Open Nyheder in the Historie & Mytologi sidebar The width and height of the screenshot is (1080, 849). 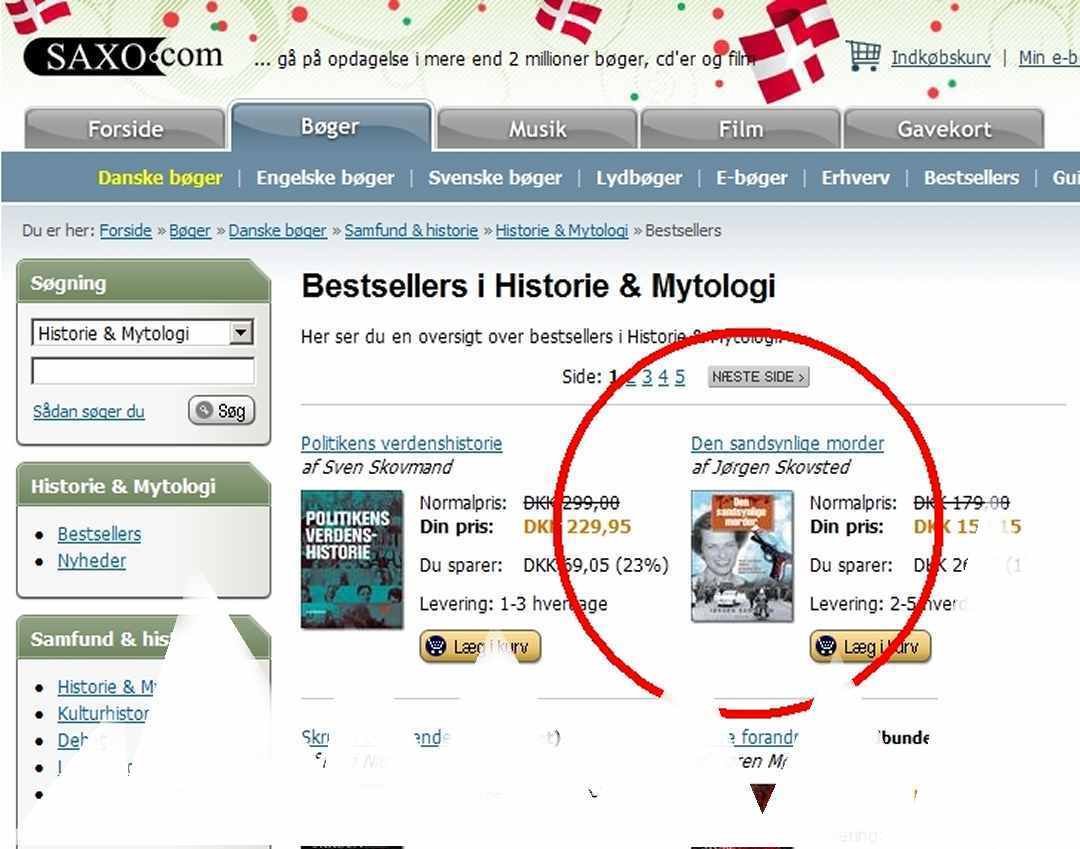(92, 560)
